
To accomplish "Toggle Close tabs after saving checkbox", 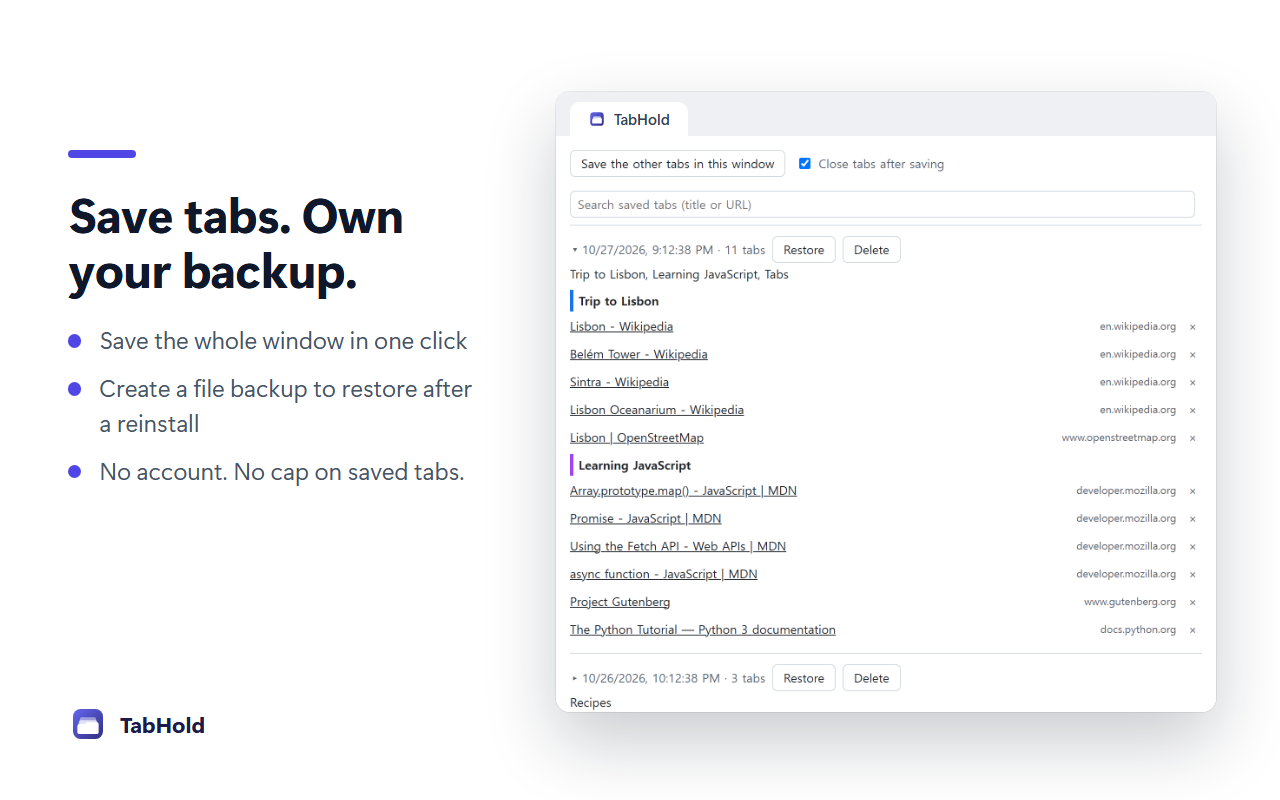I will click(x=805, y=164).
